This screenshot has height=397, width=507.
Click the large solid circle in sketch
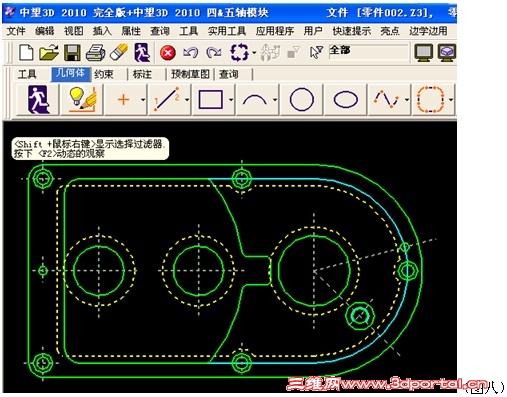(x=314, y=271)
